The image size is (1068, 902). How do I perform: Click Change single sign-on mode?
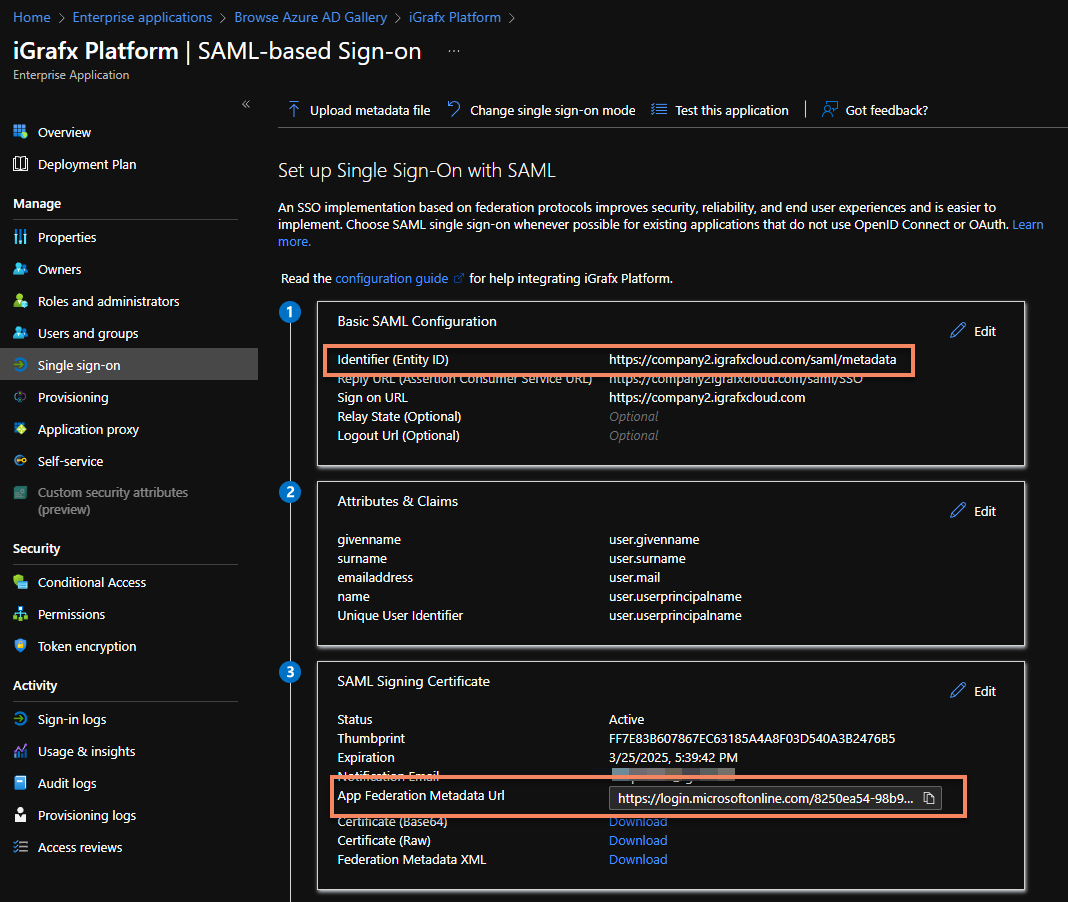(552, 110)
